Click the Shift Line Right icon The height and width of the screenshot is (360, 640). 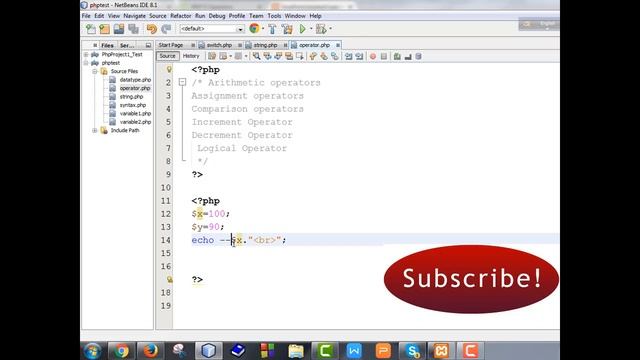[359, 56]
